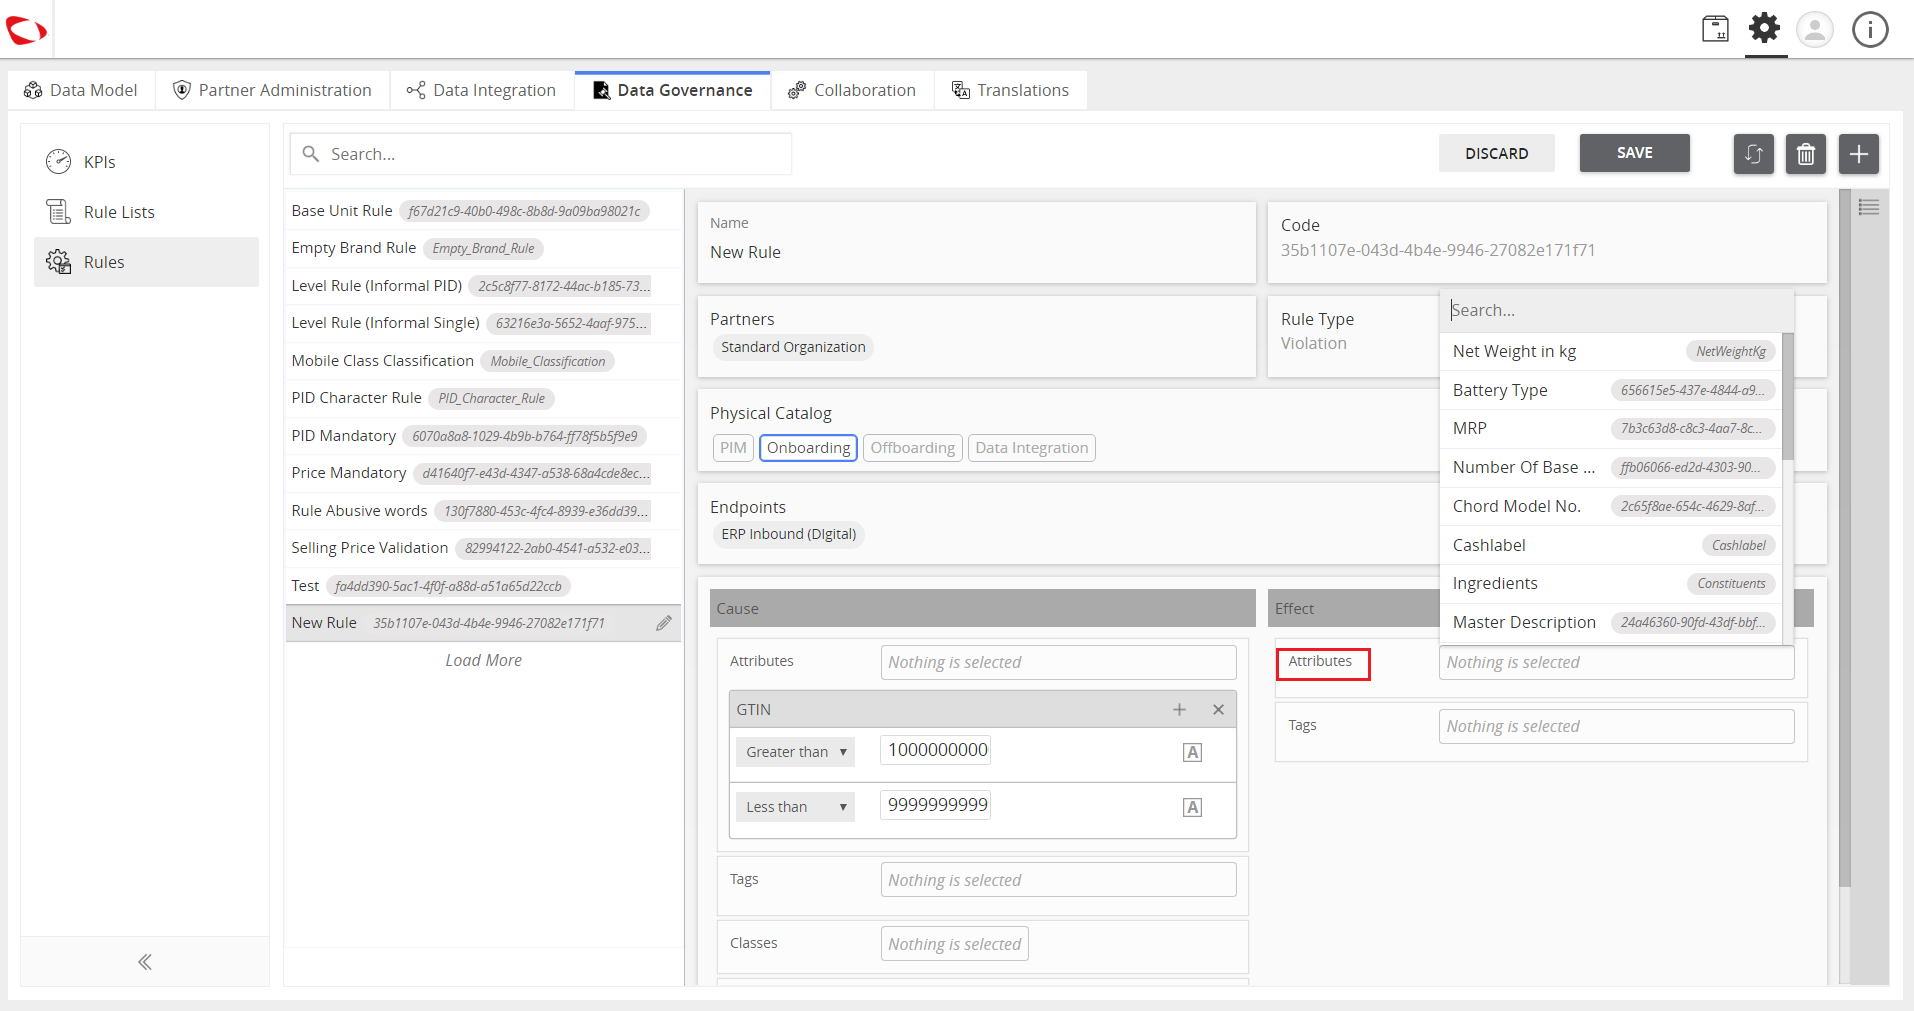Click the A icon beside 9999999999
This screenshot has width=1914, height=1011.
[1192, 807]
